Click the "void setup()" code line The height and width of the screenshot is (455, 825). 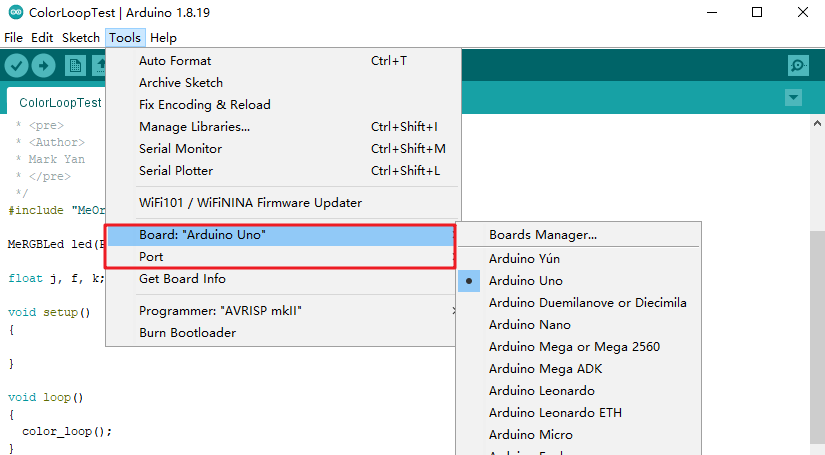(x=49, y=312)
